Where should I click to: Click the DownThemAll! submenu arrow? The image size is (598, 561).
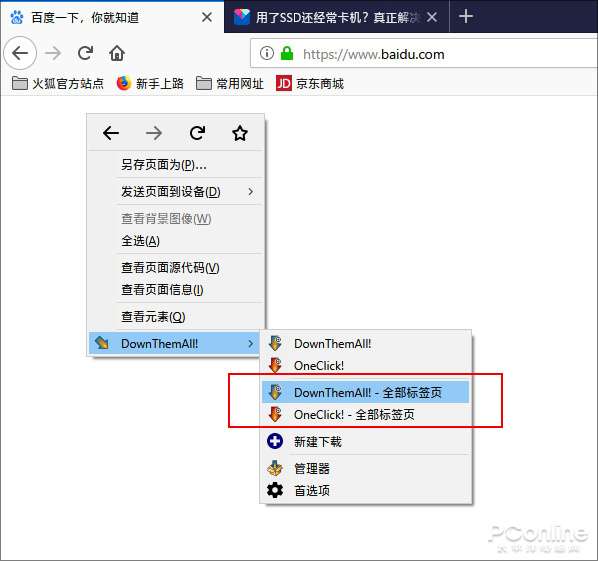tap(251, 344)
